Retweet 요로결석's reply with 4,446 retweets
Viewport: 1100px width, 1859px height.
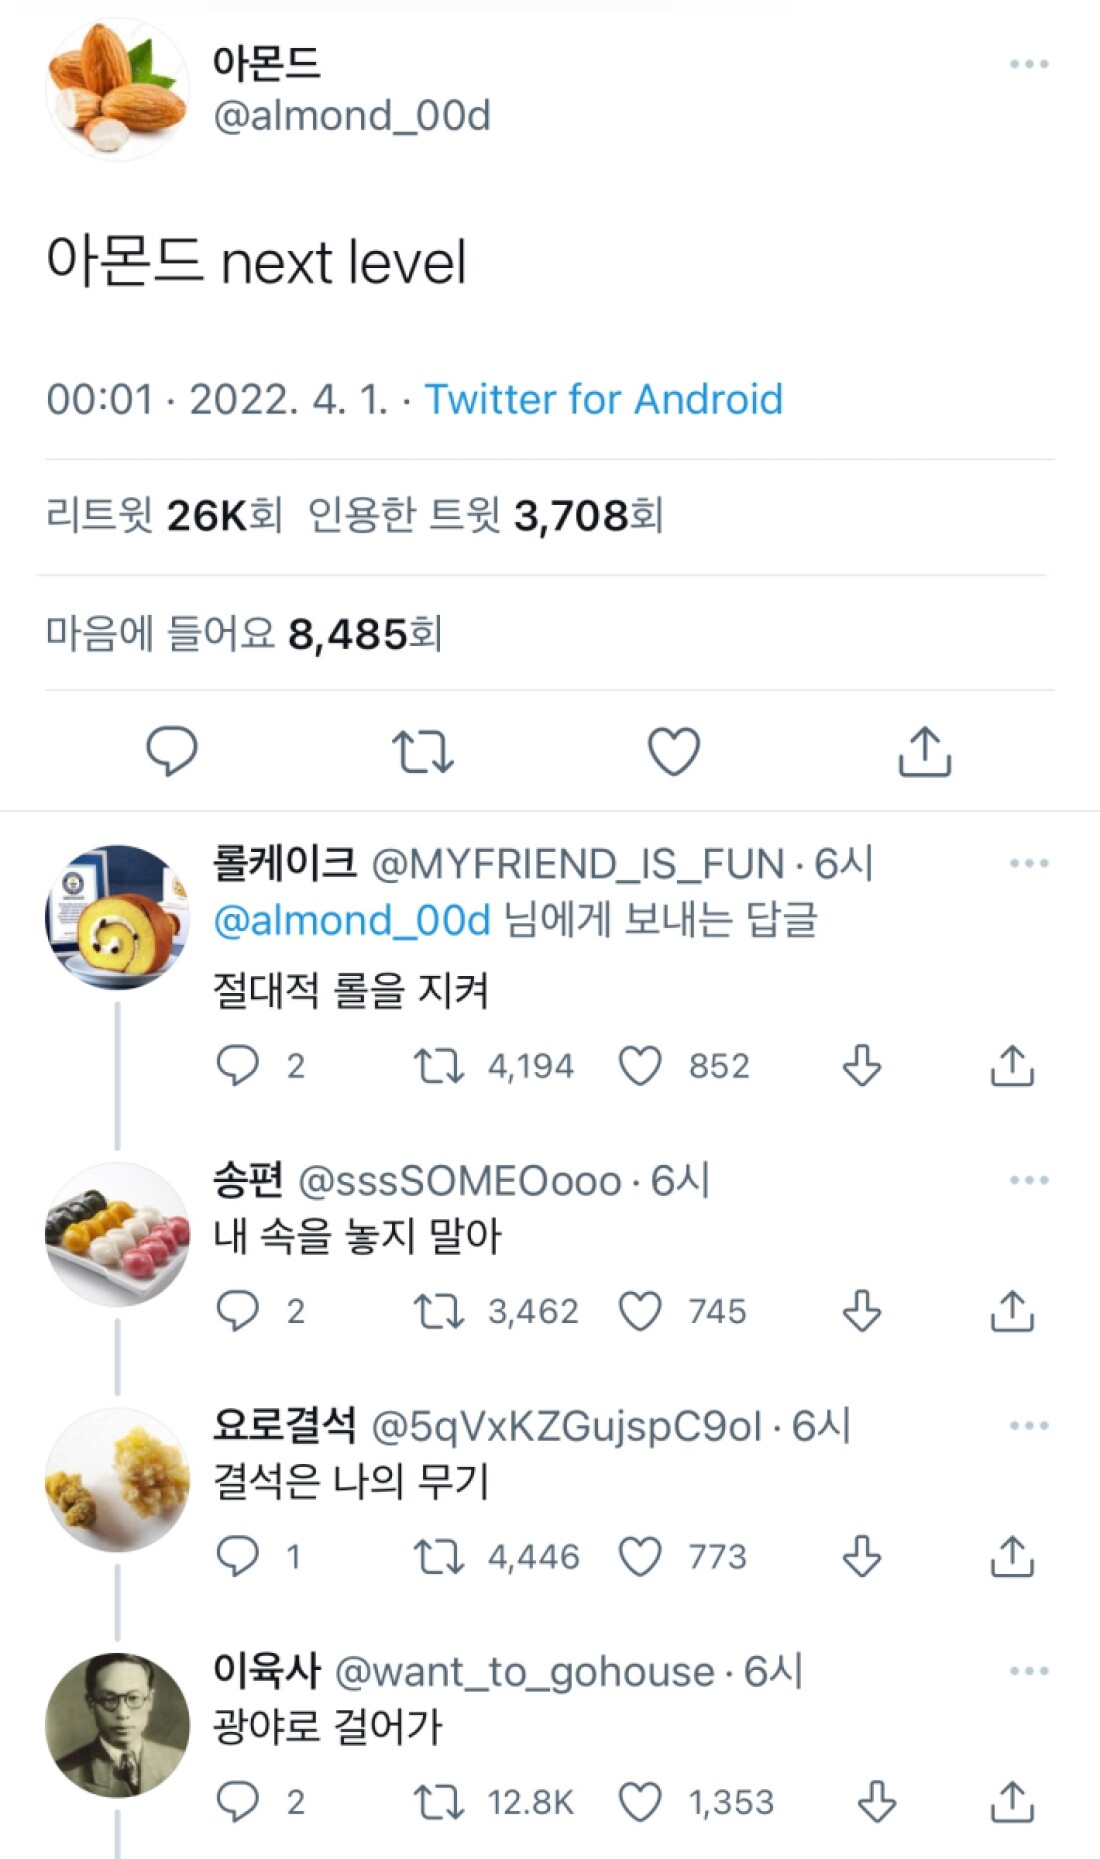pos(439,1557)
